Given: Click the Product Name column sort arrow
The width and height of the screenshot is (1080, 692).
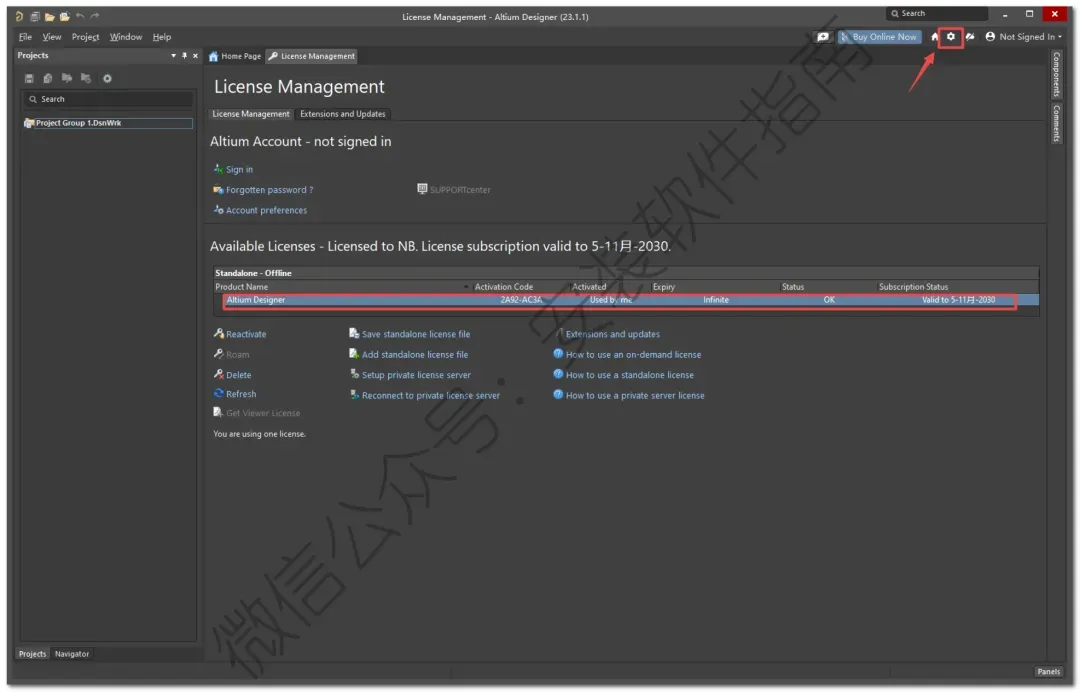Looking at the screenshot, I should (466, 286).
